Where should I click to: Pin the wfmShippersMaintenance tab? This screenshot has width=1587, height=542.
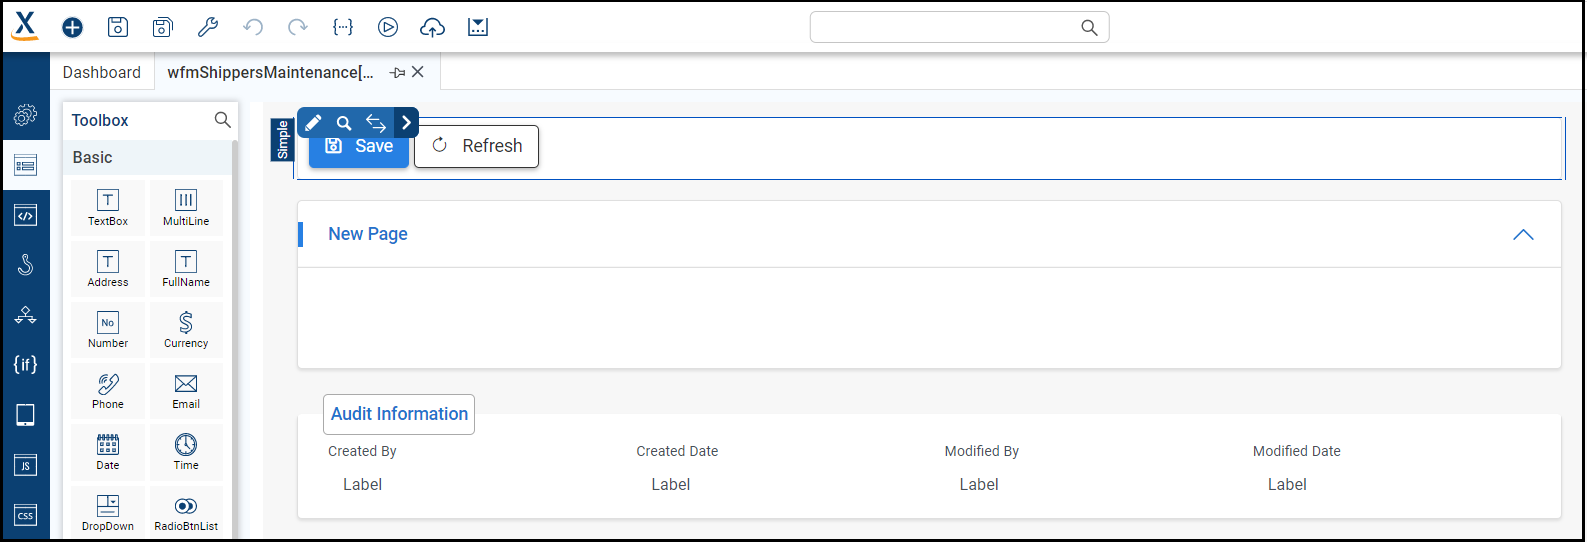coord(398,72)
